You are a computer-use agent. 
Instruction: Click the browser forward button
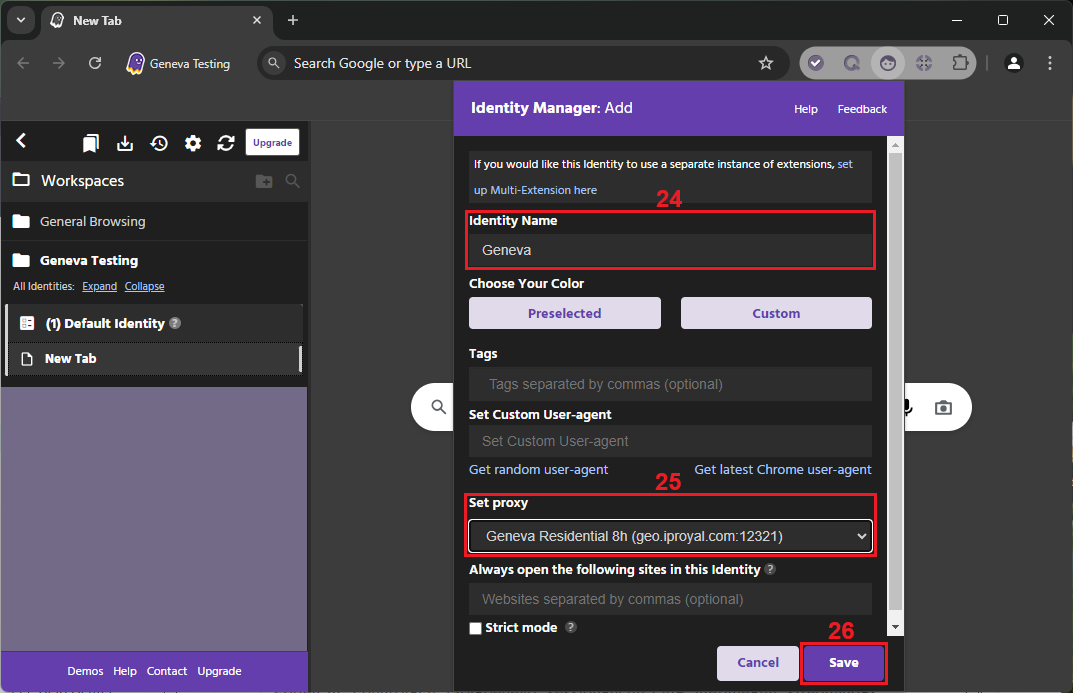point(59,63)
